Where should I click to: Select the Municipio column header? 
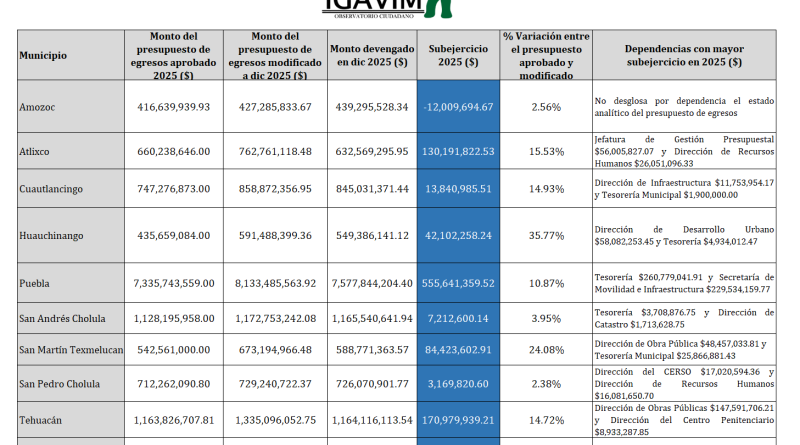tap(43, 56)
